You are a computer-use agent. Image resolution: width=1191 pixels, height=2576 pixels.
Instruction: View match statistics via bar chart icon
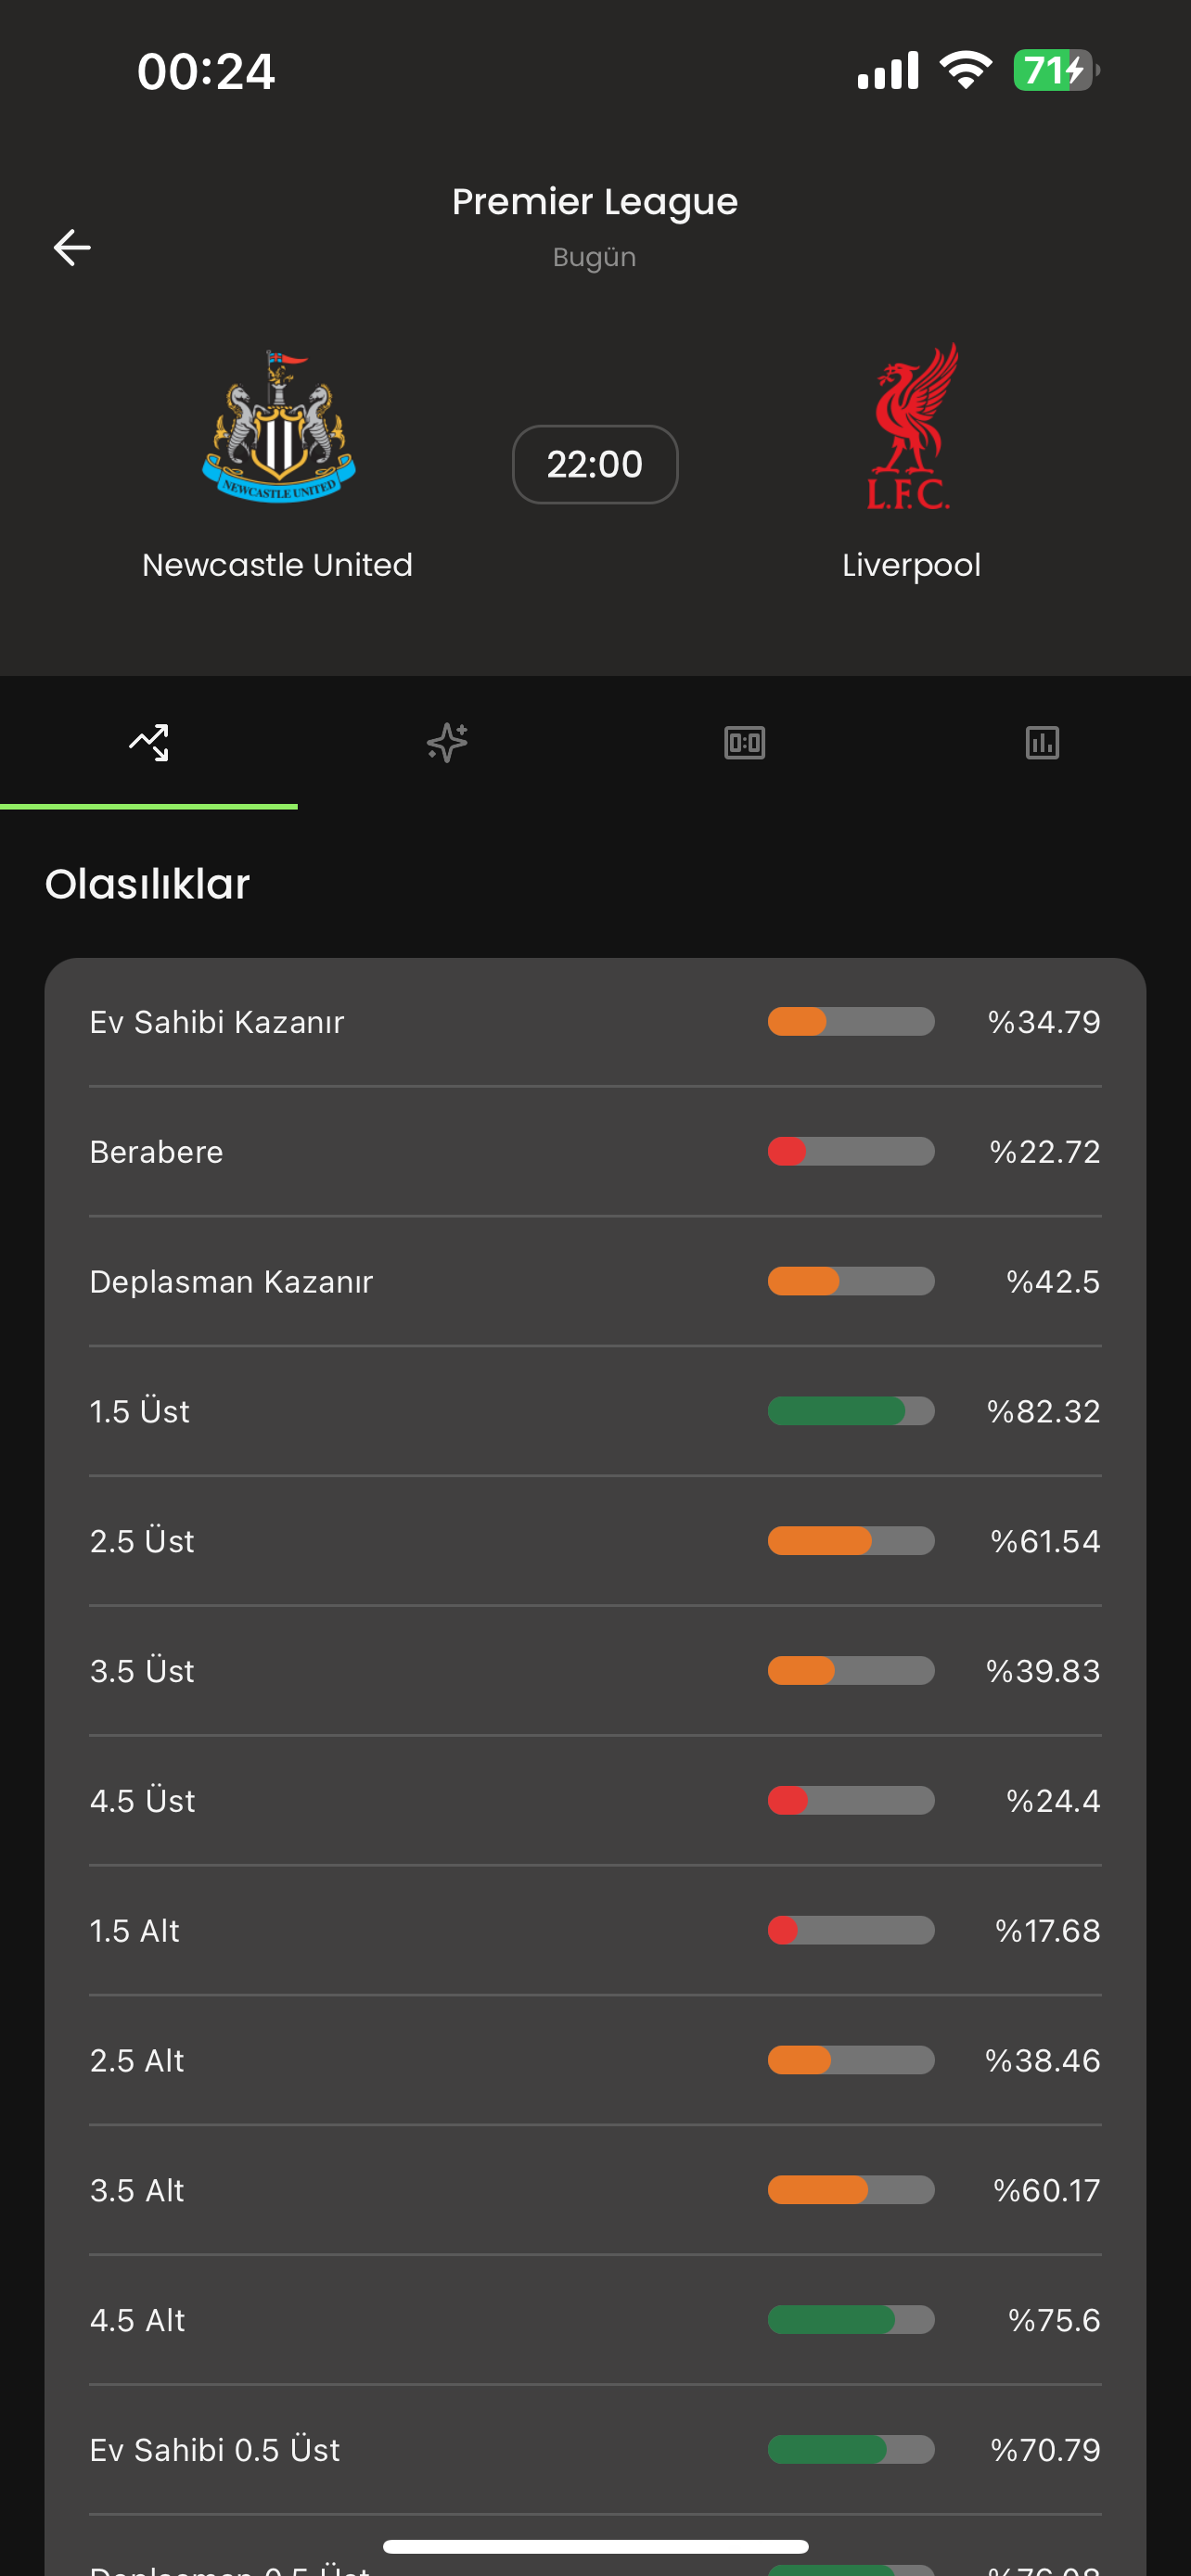[1041, 742]
